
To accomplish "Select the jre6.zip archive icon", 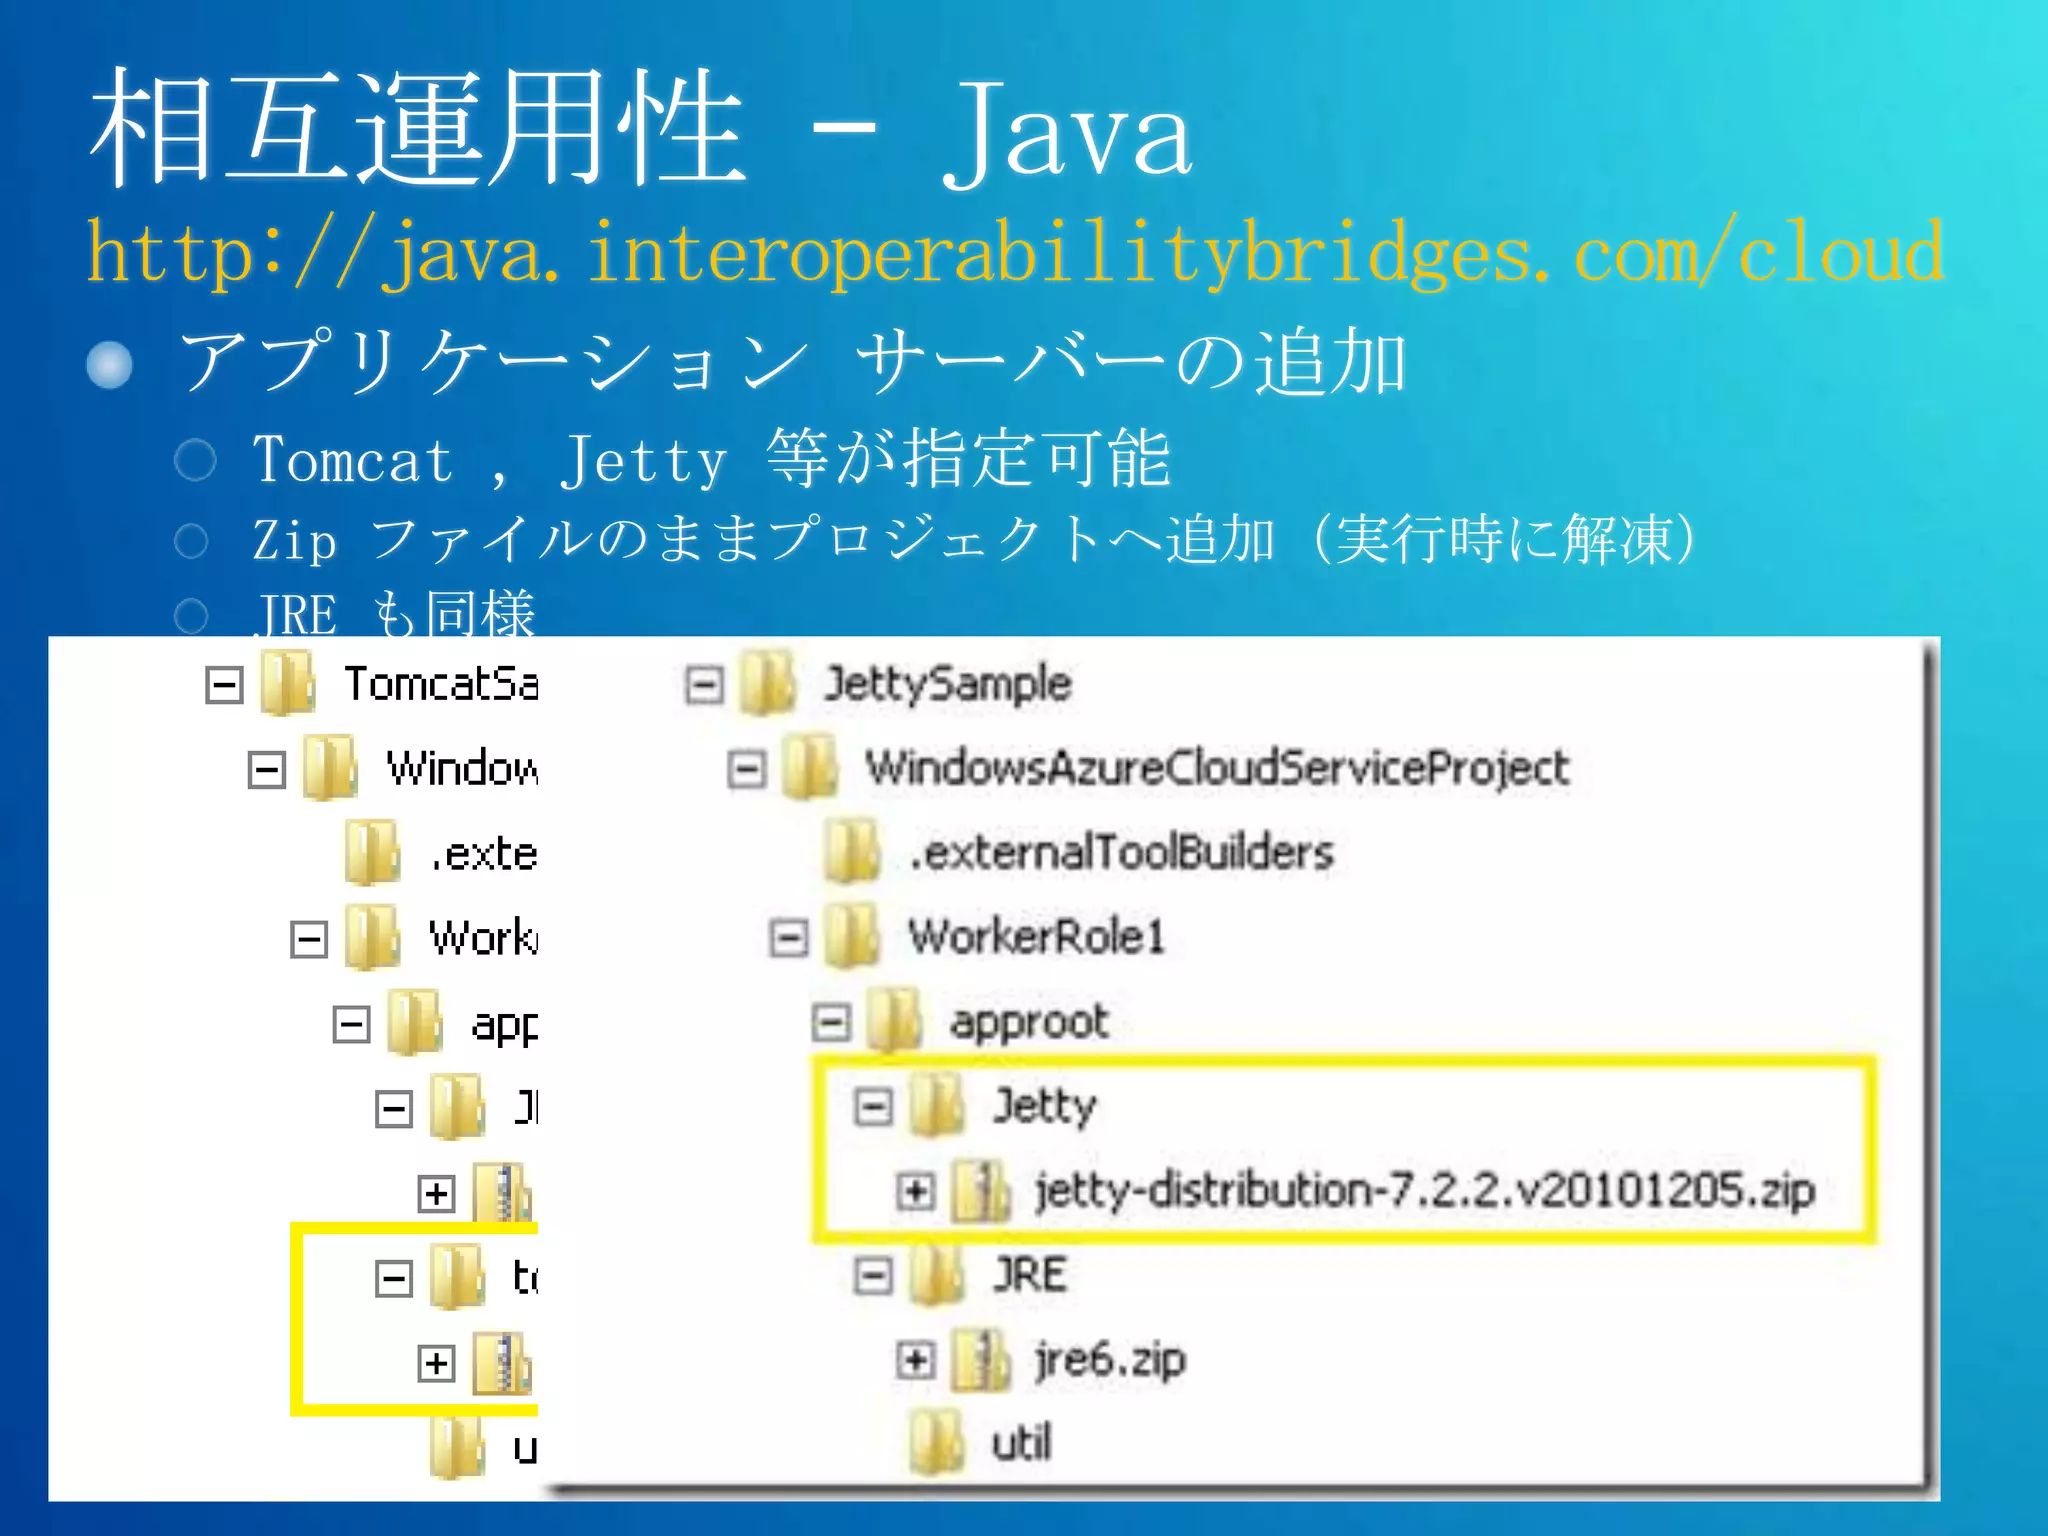I will [980, 1359].
